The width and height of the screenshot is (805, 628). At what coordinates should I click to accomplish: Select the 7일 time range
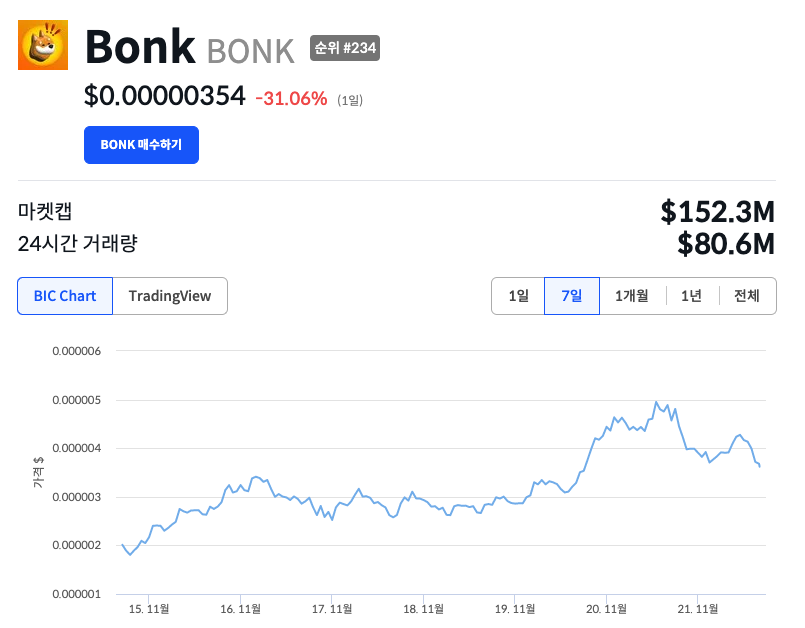[572, 296]
